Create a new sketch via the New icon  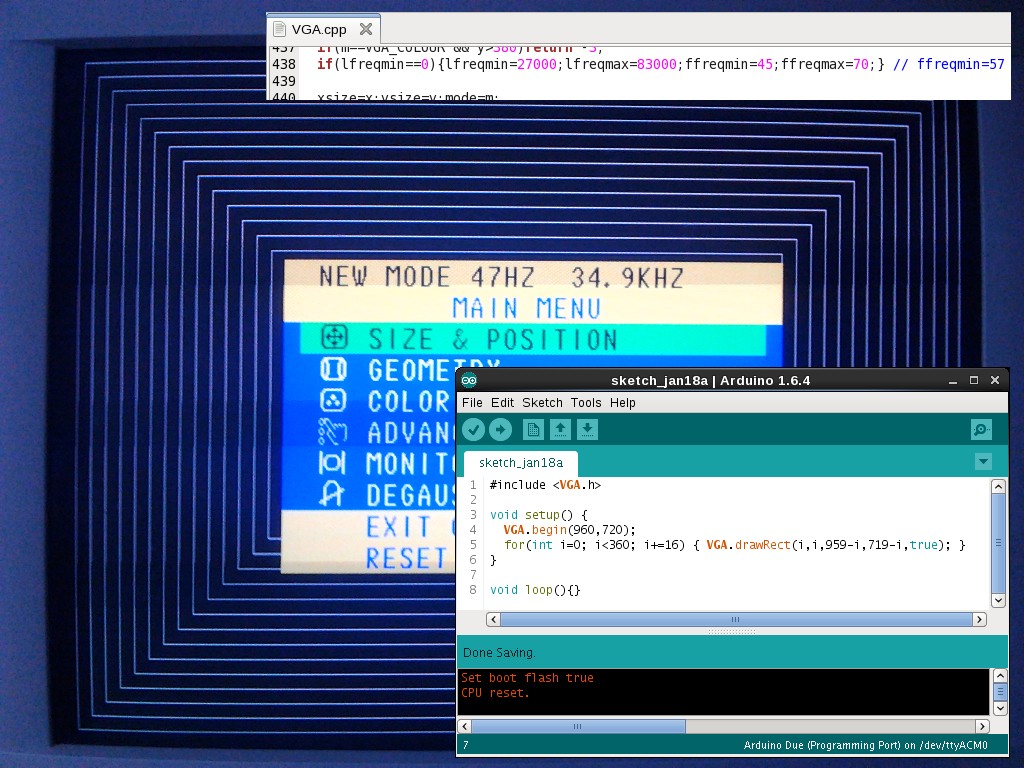coord(533,429)
